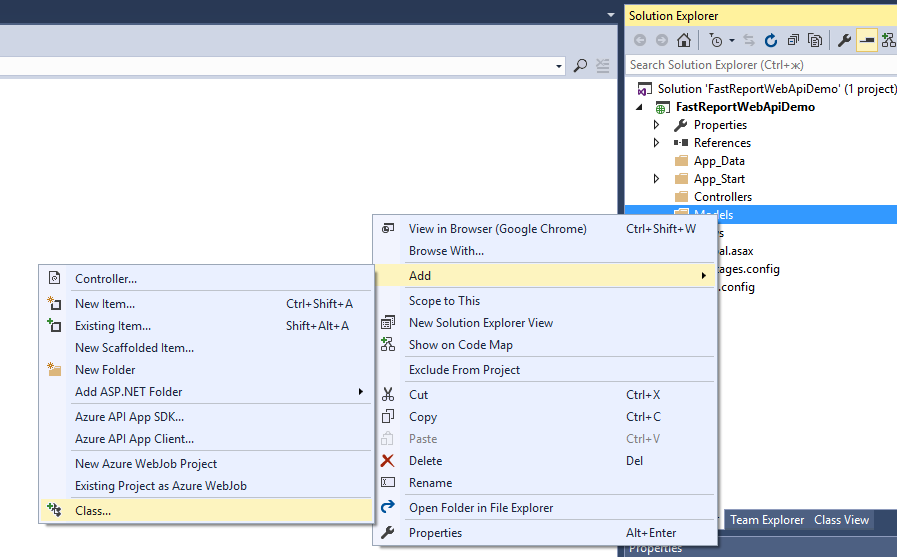897x557 pixels.
Task: Click the Controller icon in submenu
Action: 54,278
